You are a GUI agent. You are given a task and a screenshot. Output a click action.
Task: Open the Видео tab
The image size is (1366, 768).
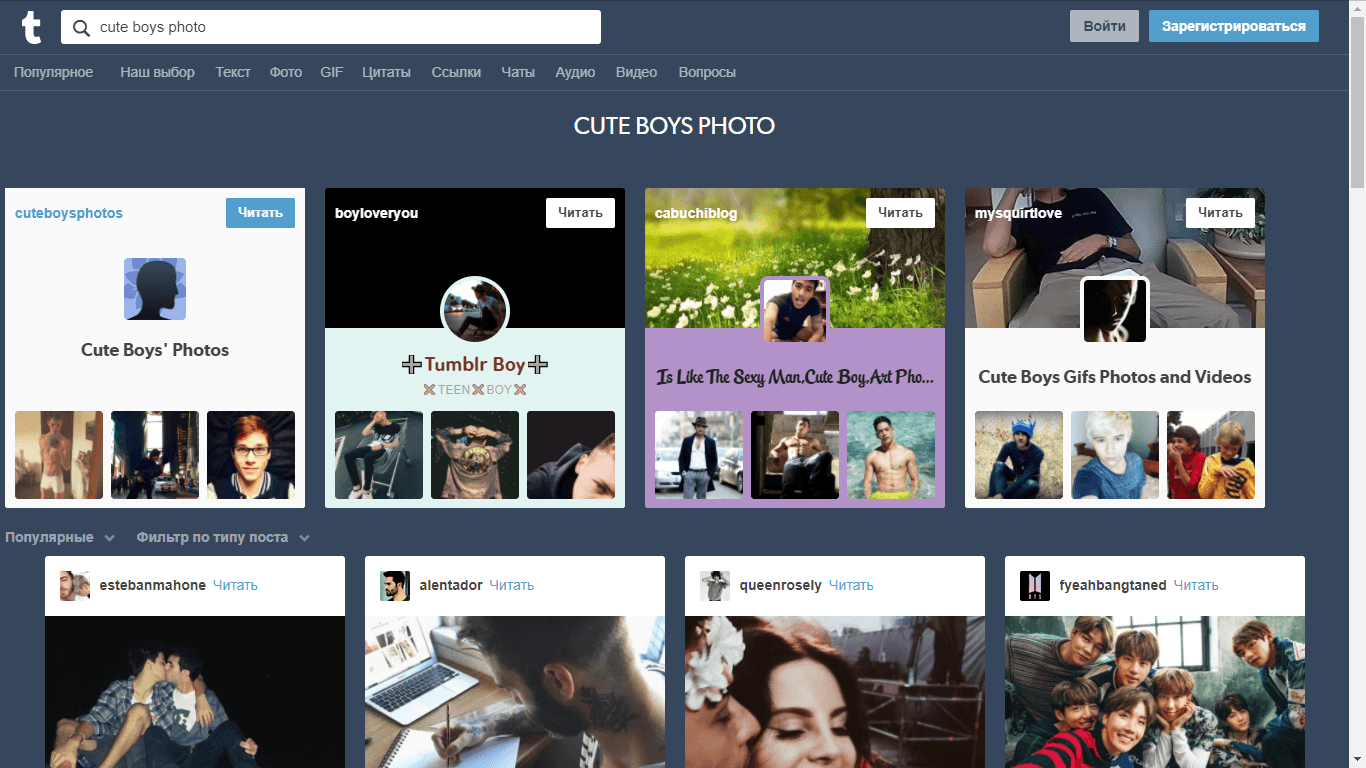pos(637,72)
